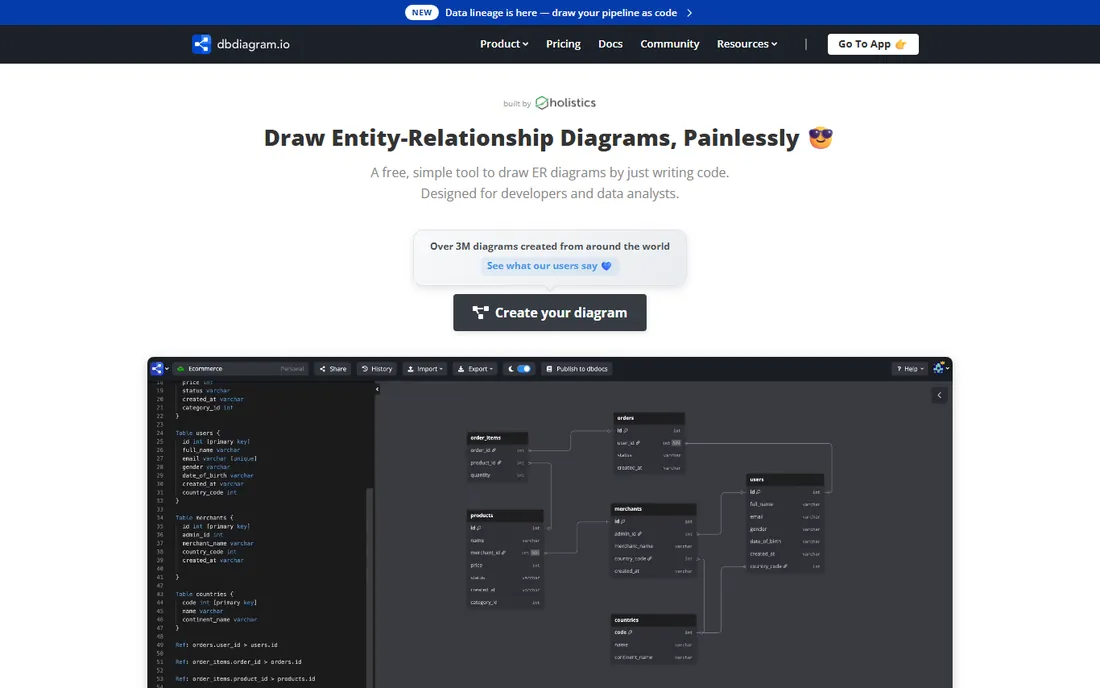Click the diagram icon on Create your diagram
Screen dimensions: 1100x688
coord(481,313)
